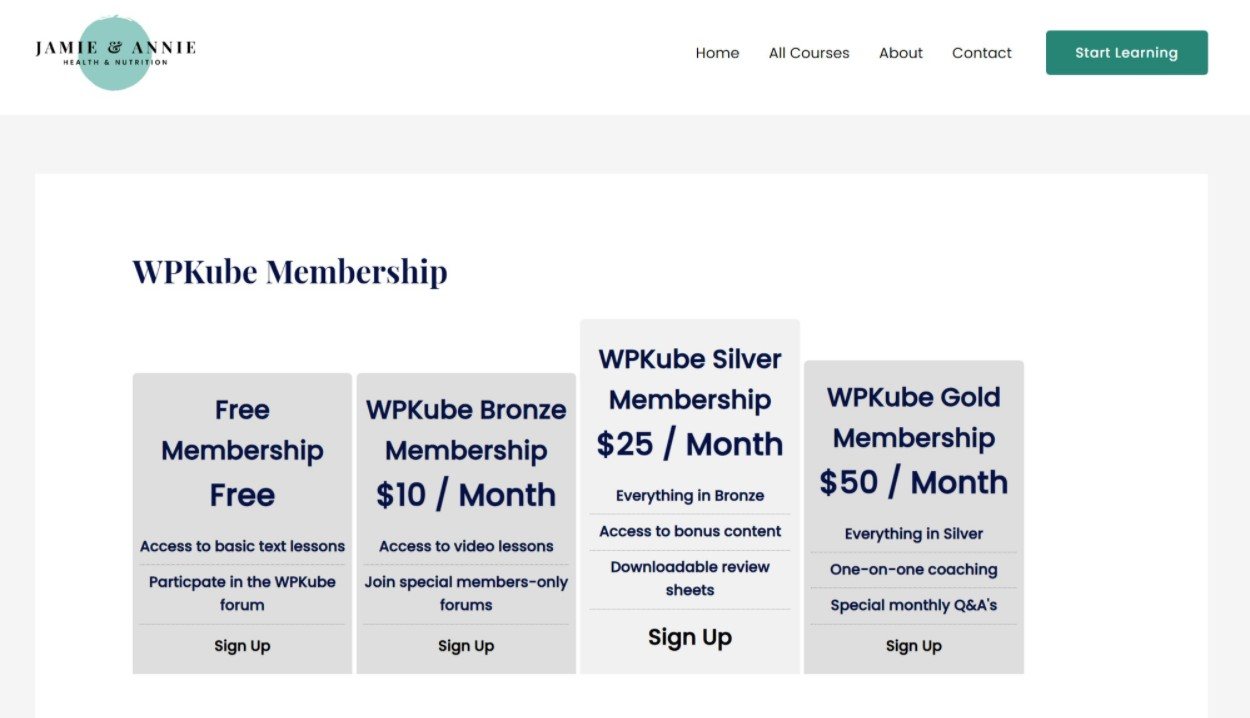Select the WPKube Membership page heading
This screenshot has height=718, width=1250.
point(290,272)
